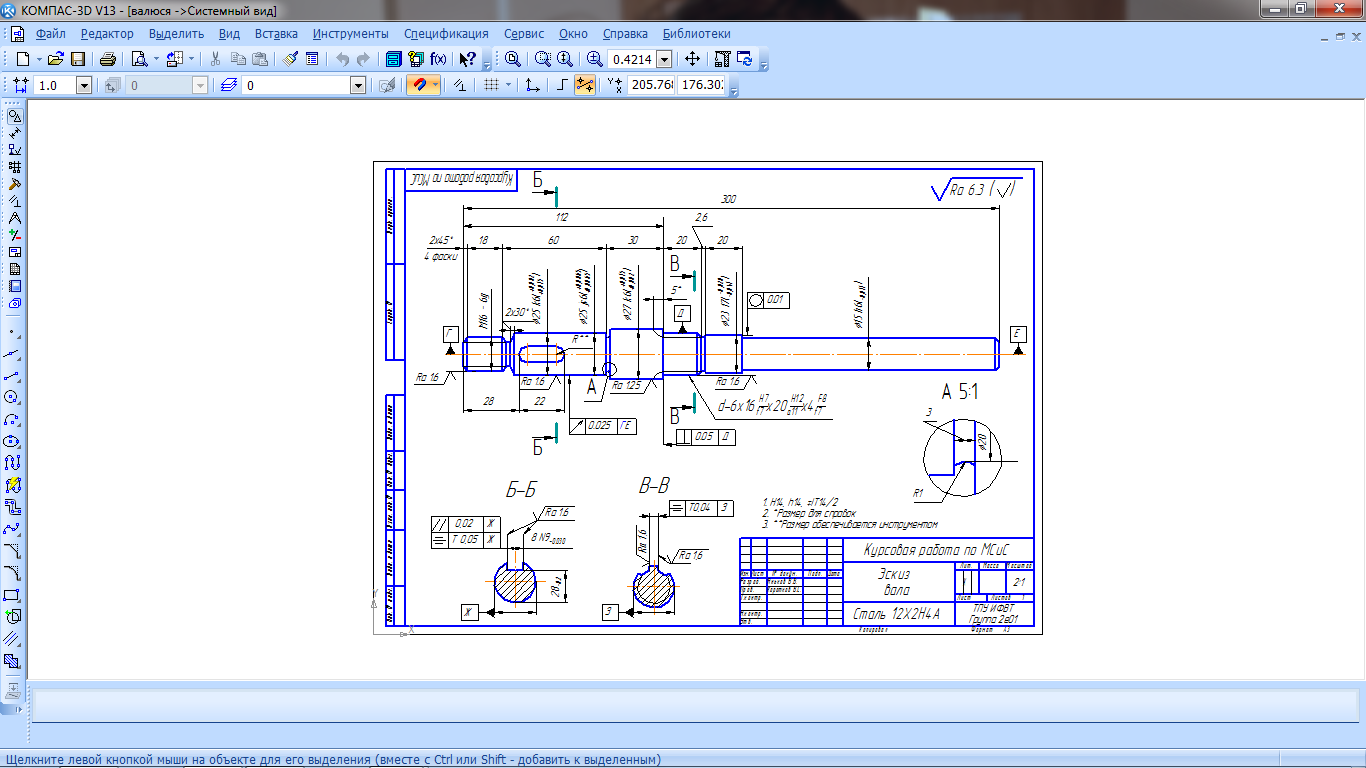This screenshot has height=768, width=1366.
Task: Toggle the global snaps magnet button
Action: coord(420,86)
